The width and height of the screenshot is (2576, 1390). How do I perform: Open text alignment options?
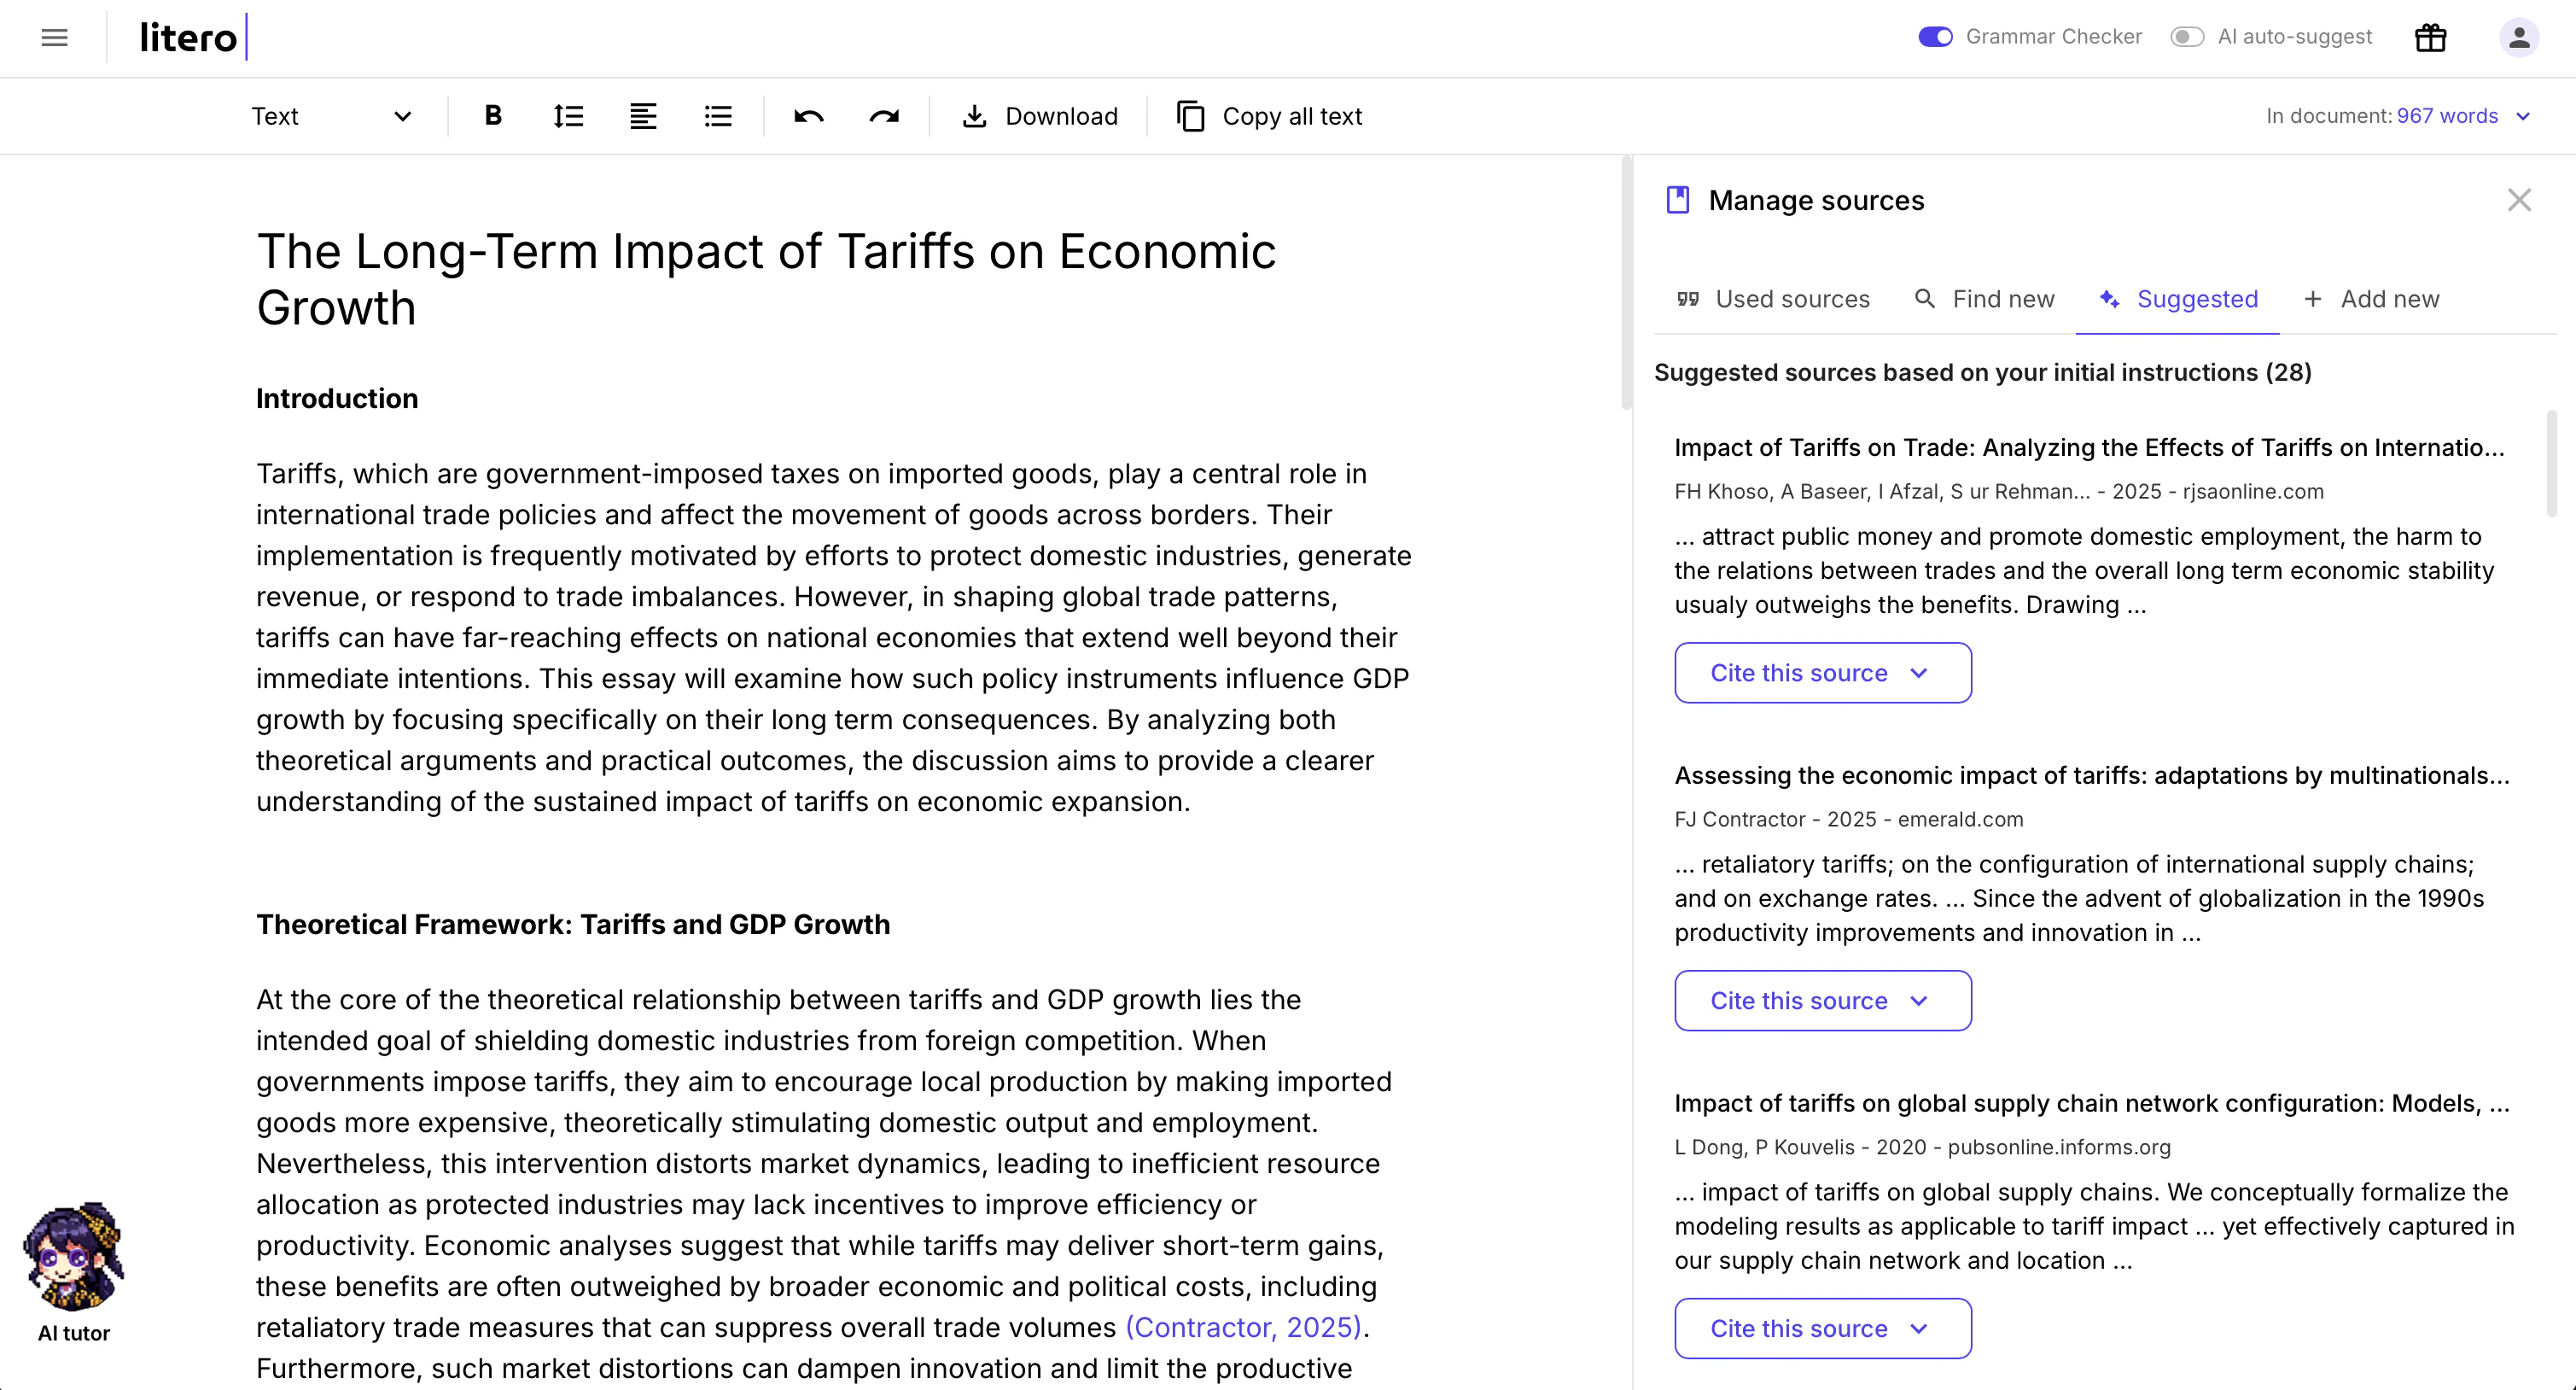point(643,116)
